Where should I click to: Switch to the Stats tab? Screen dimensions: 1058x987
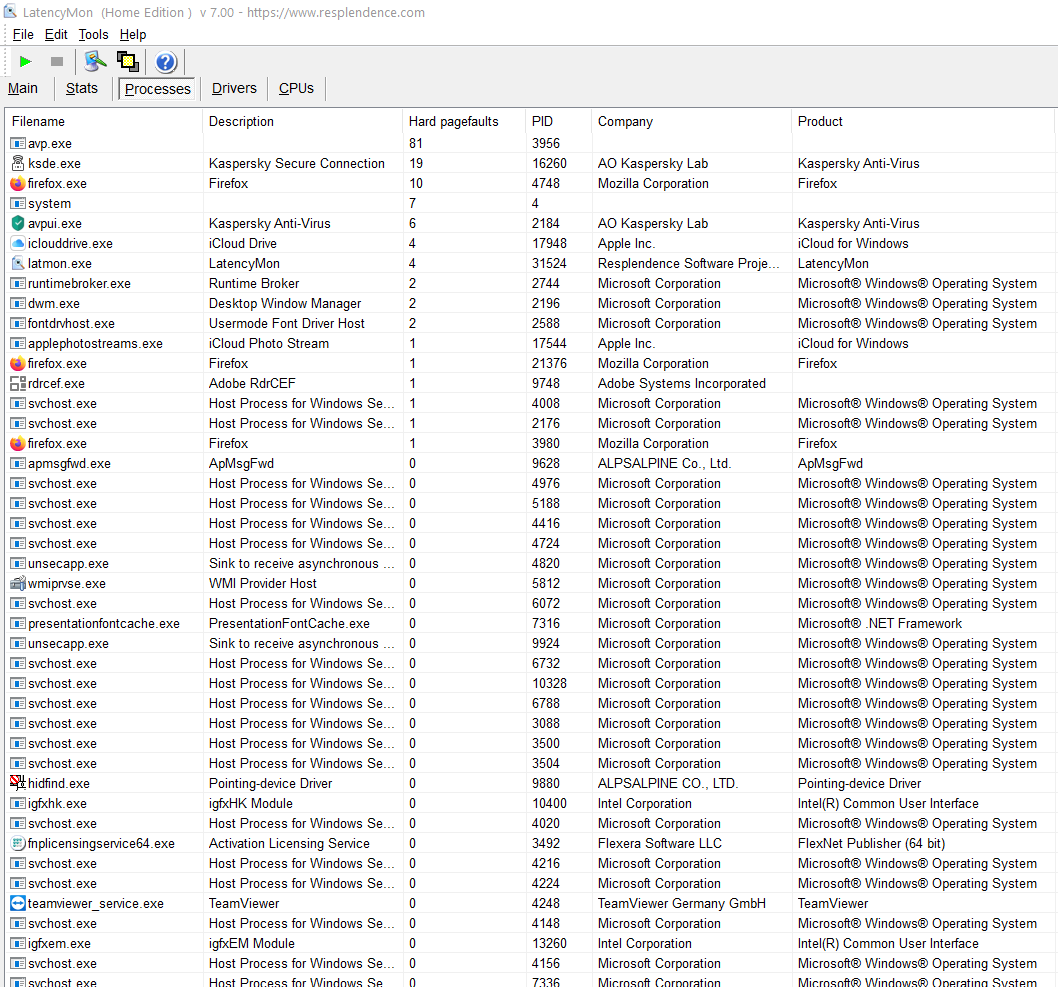[82, 88]
